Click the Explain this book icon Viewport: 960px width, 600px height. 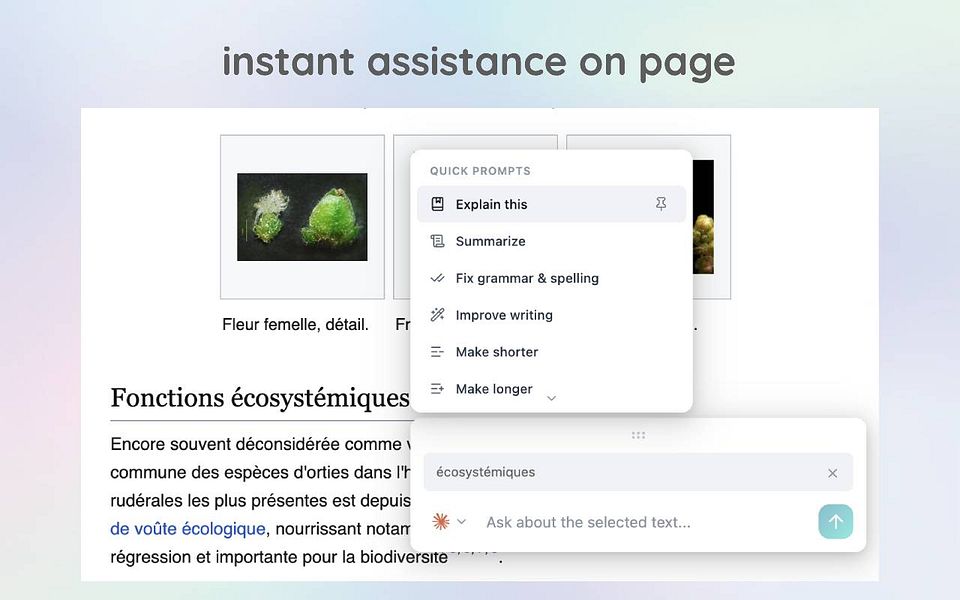click(437, 204)
